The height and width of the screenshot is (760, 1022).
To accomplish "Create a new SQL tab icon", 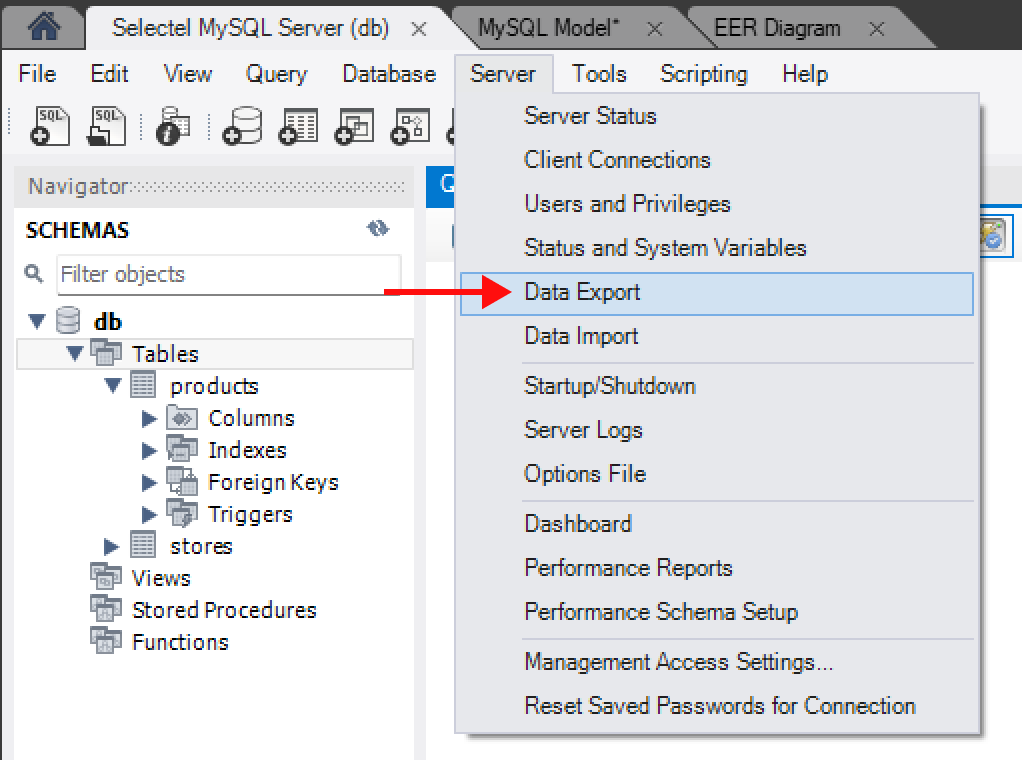I will [x=50, y=126].
